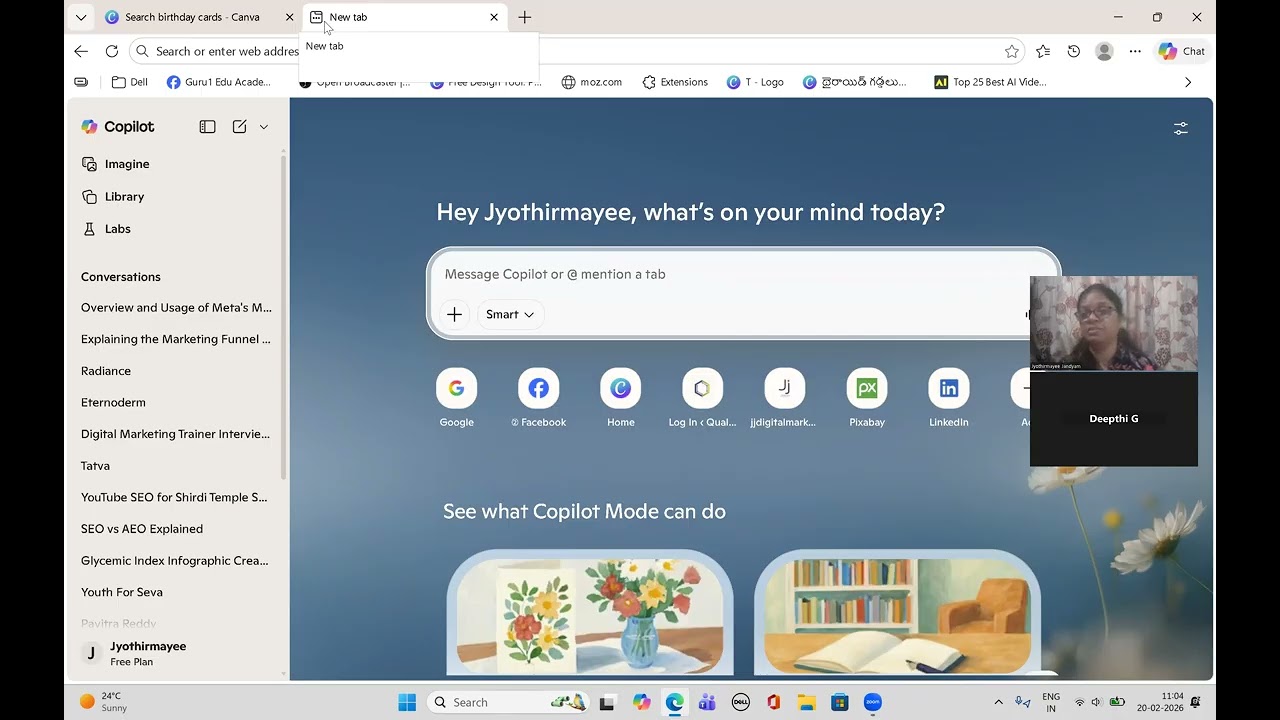Open Log In Qual quick link
Image resolution: width=1280 pixels, height=720 pixels.
tap(702, 397)
